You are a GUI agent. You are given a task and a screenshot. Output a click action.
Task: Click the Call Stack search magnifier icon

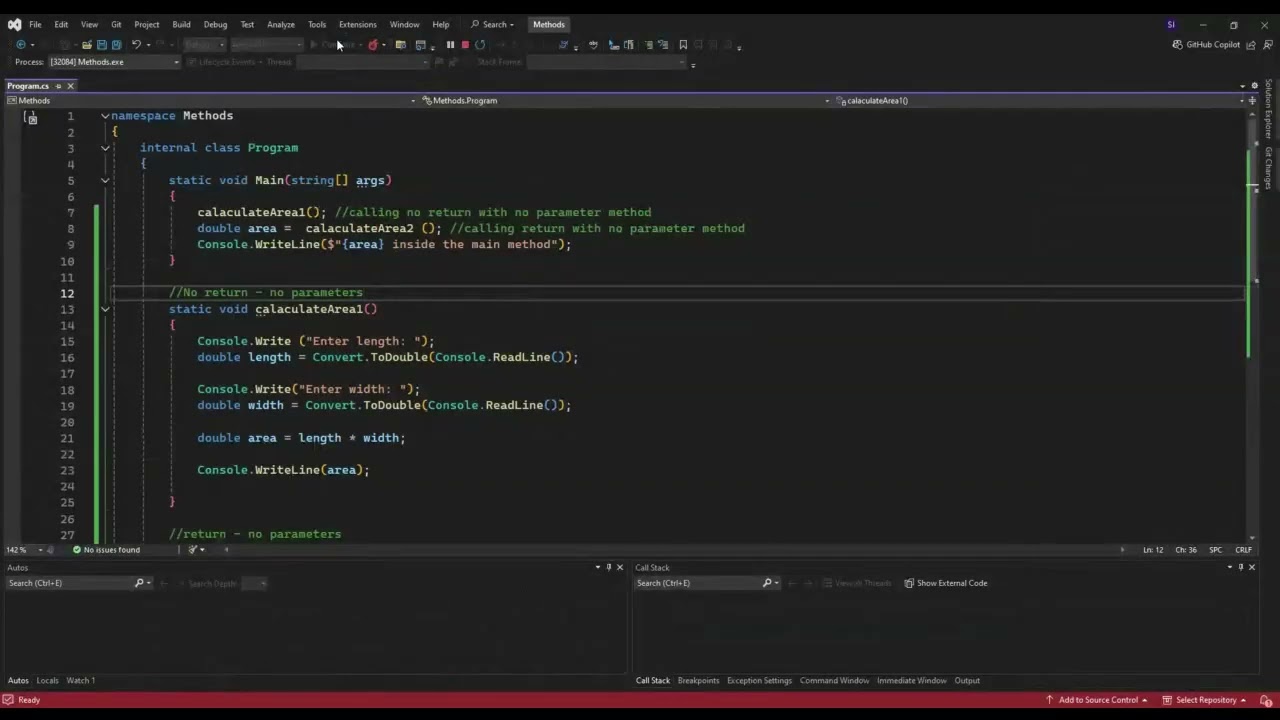tap(767, 583)
